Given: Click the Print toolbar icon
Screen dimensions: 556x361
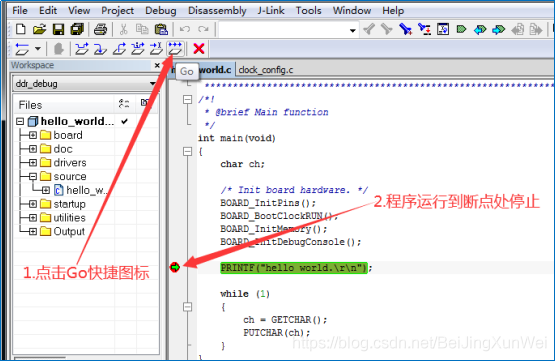Looking at the screenshot, I should 100,29.
